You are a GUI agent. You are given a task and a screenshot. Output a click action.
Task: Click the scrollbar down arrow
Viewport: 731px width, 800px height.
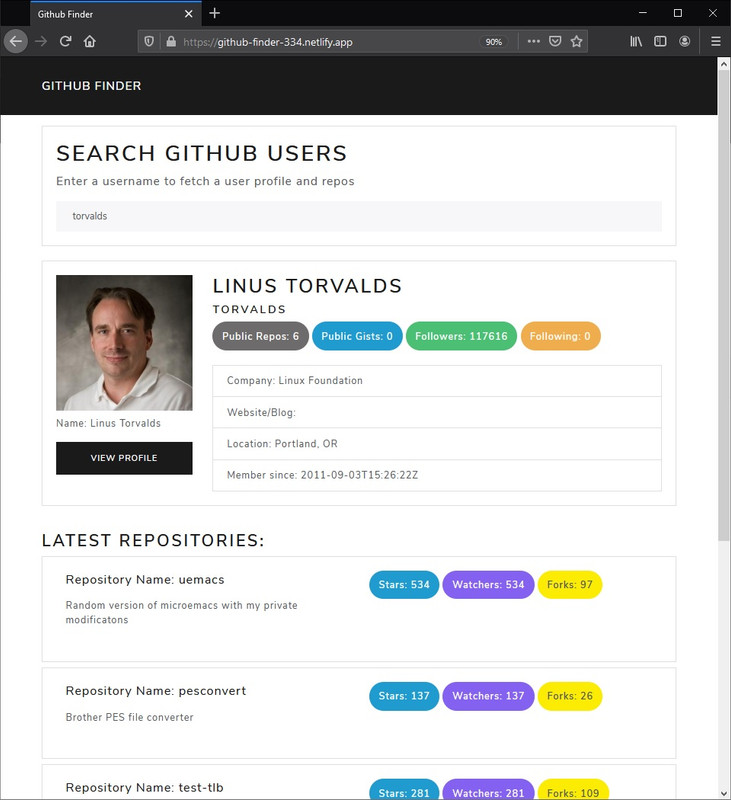(723, 793)
